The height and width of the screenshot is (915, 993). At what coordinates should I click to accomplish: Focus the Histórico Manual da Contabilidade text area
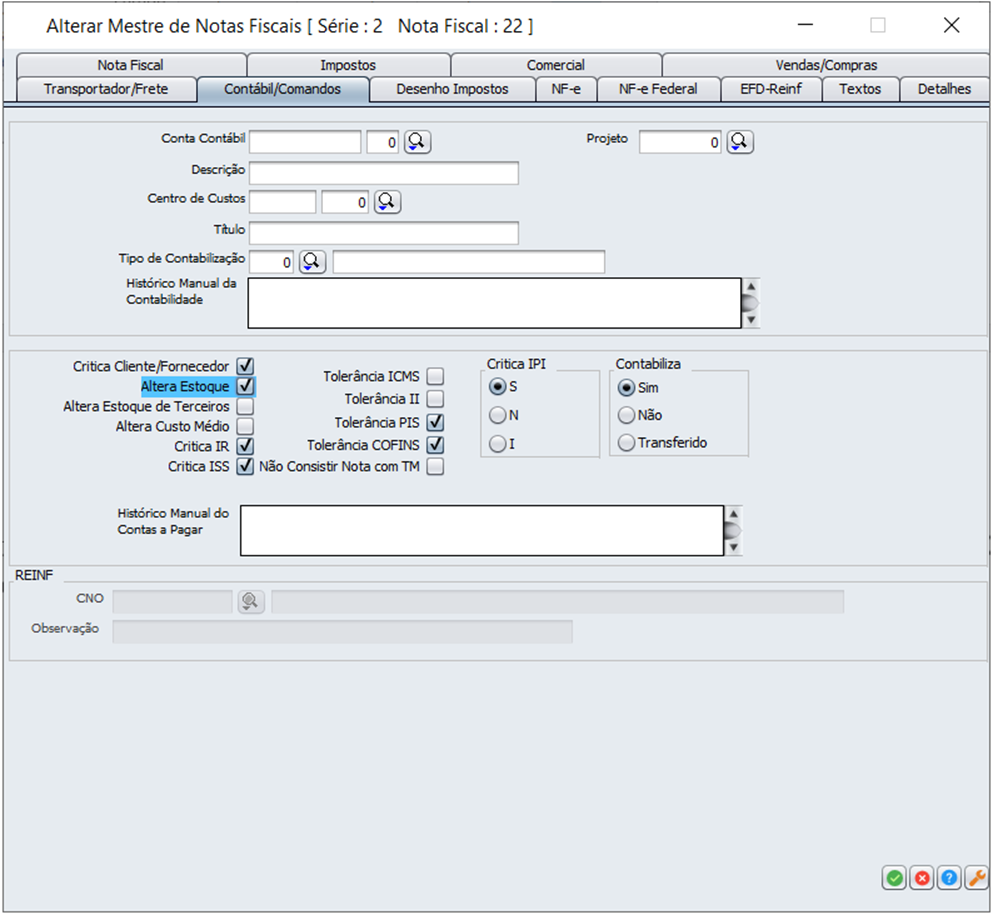495,303
